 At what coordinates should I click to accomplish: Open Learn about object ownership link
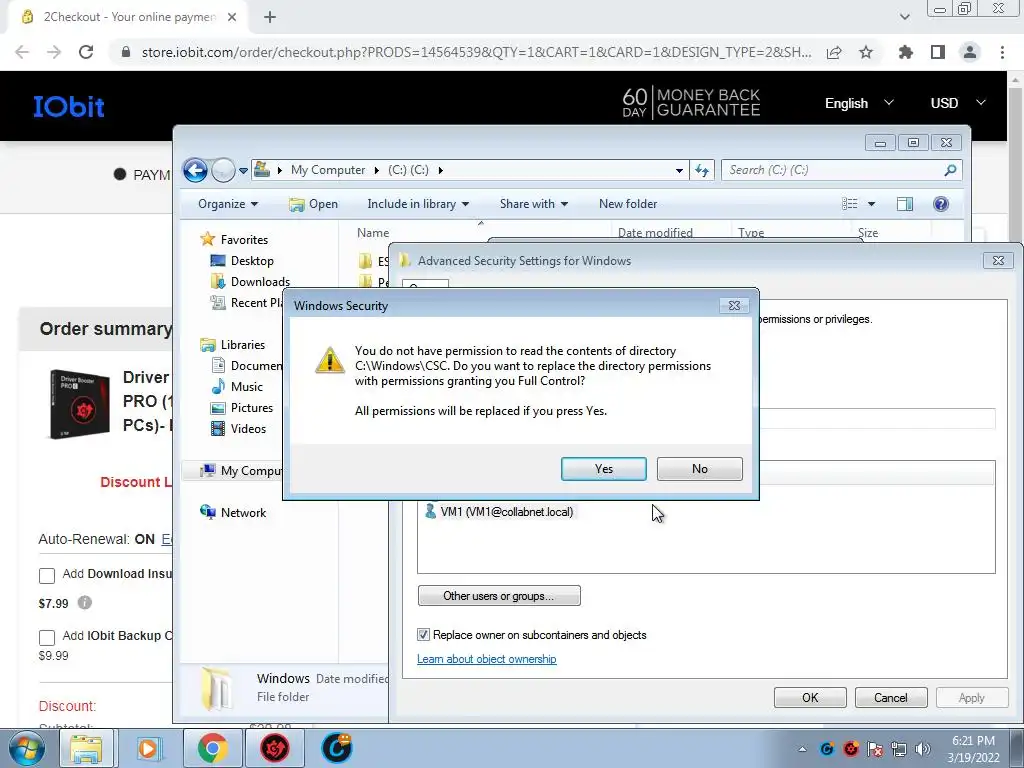[487, 659]
